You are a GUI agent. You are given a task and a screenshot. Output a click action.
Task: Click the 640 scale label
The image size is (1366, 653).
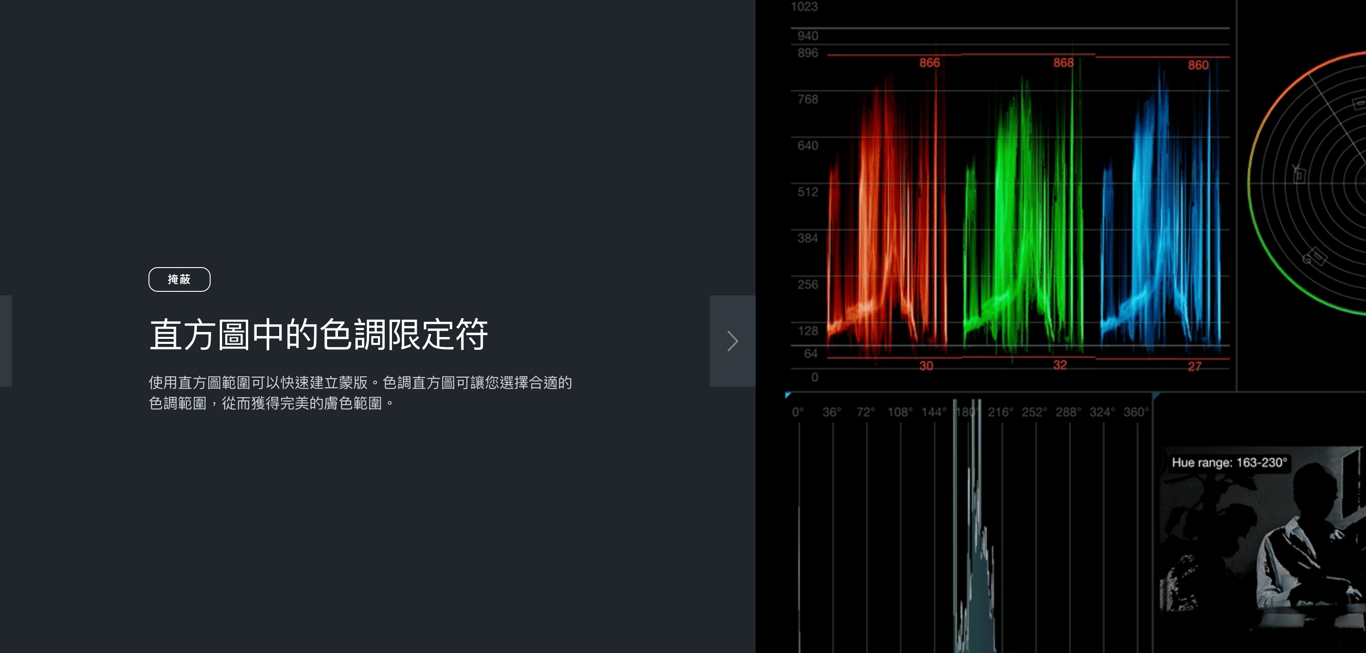coord(807,145)
